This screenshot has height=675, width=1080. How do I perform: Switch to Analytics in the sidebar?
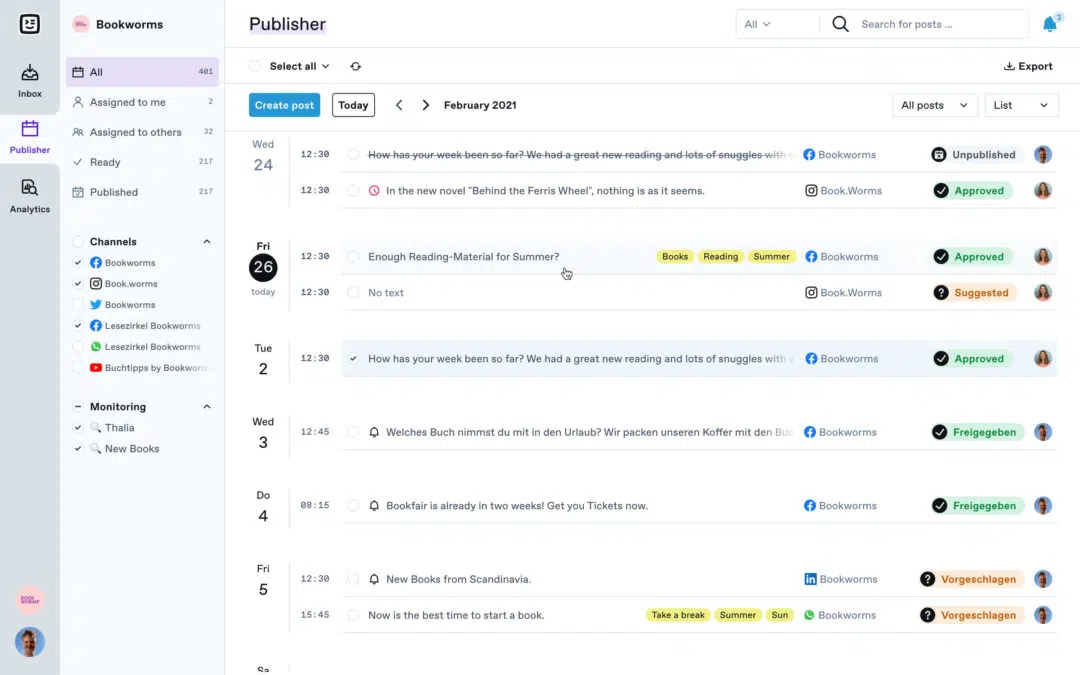pyautogui.click(x=29, y=194)
